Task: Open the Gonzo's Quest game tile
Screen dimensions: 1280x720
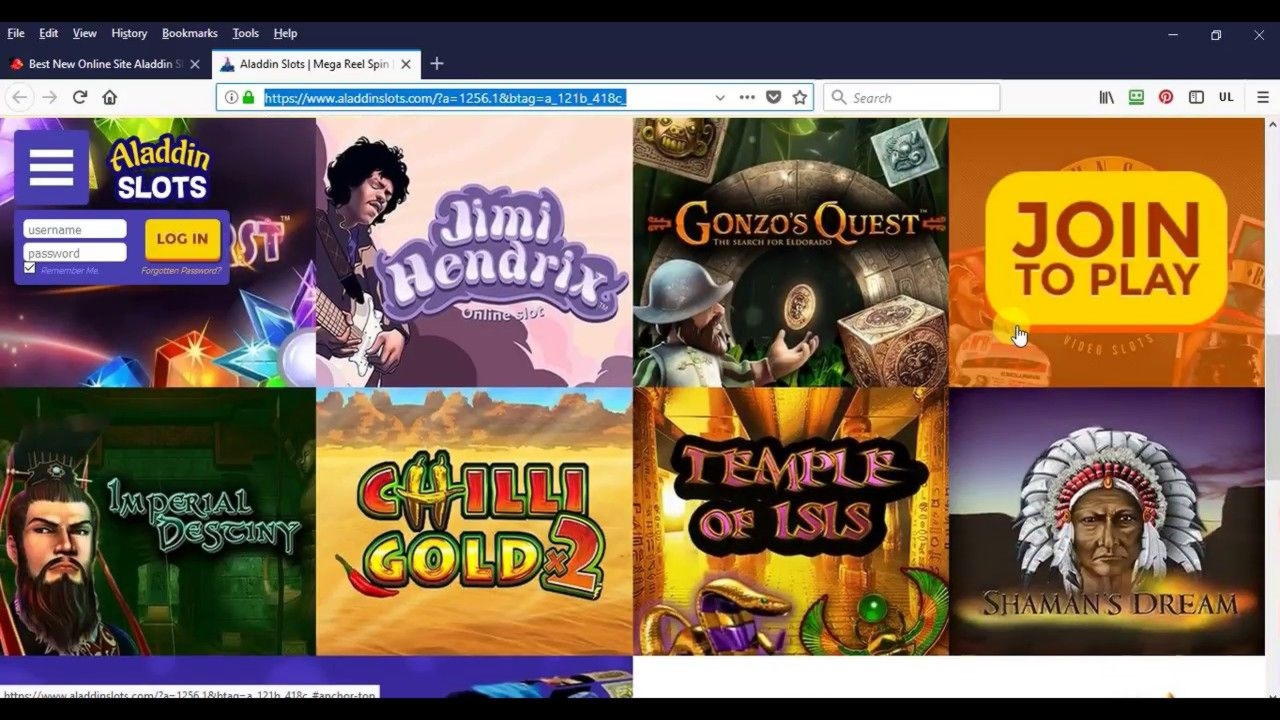Action: pos(790,252)
